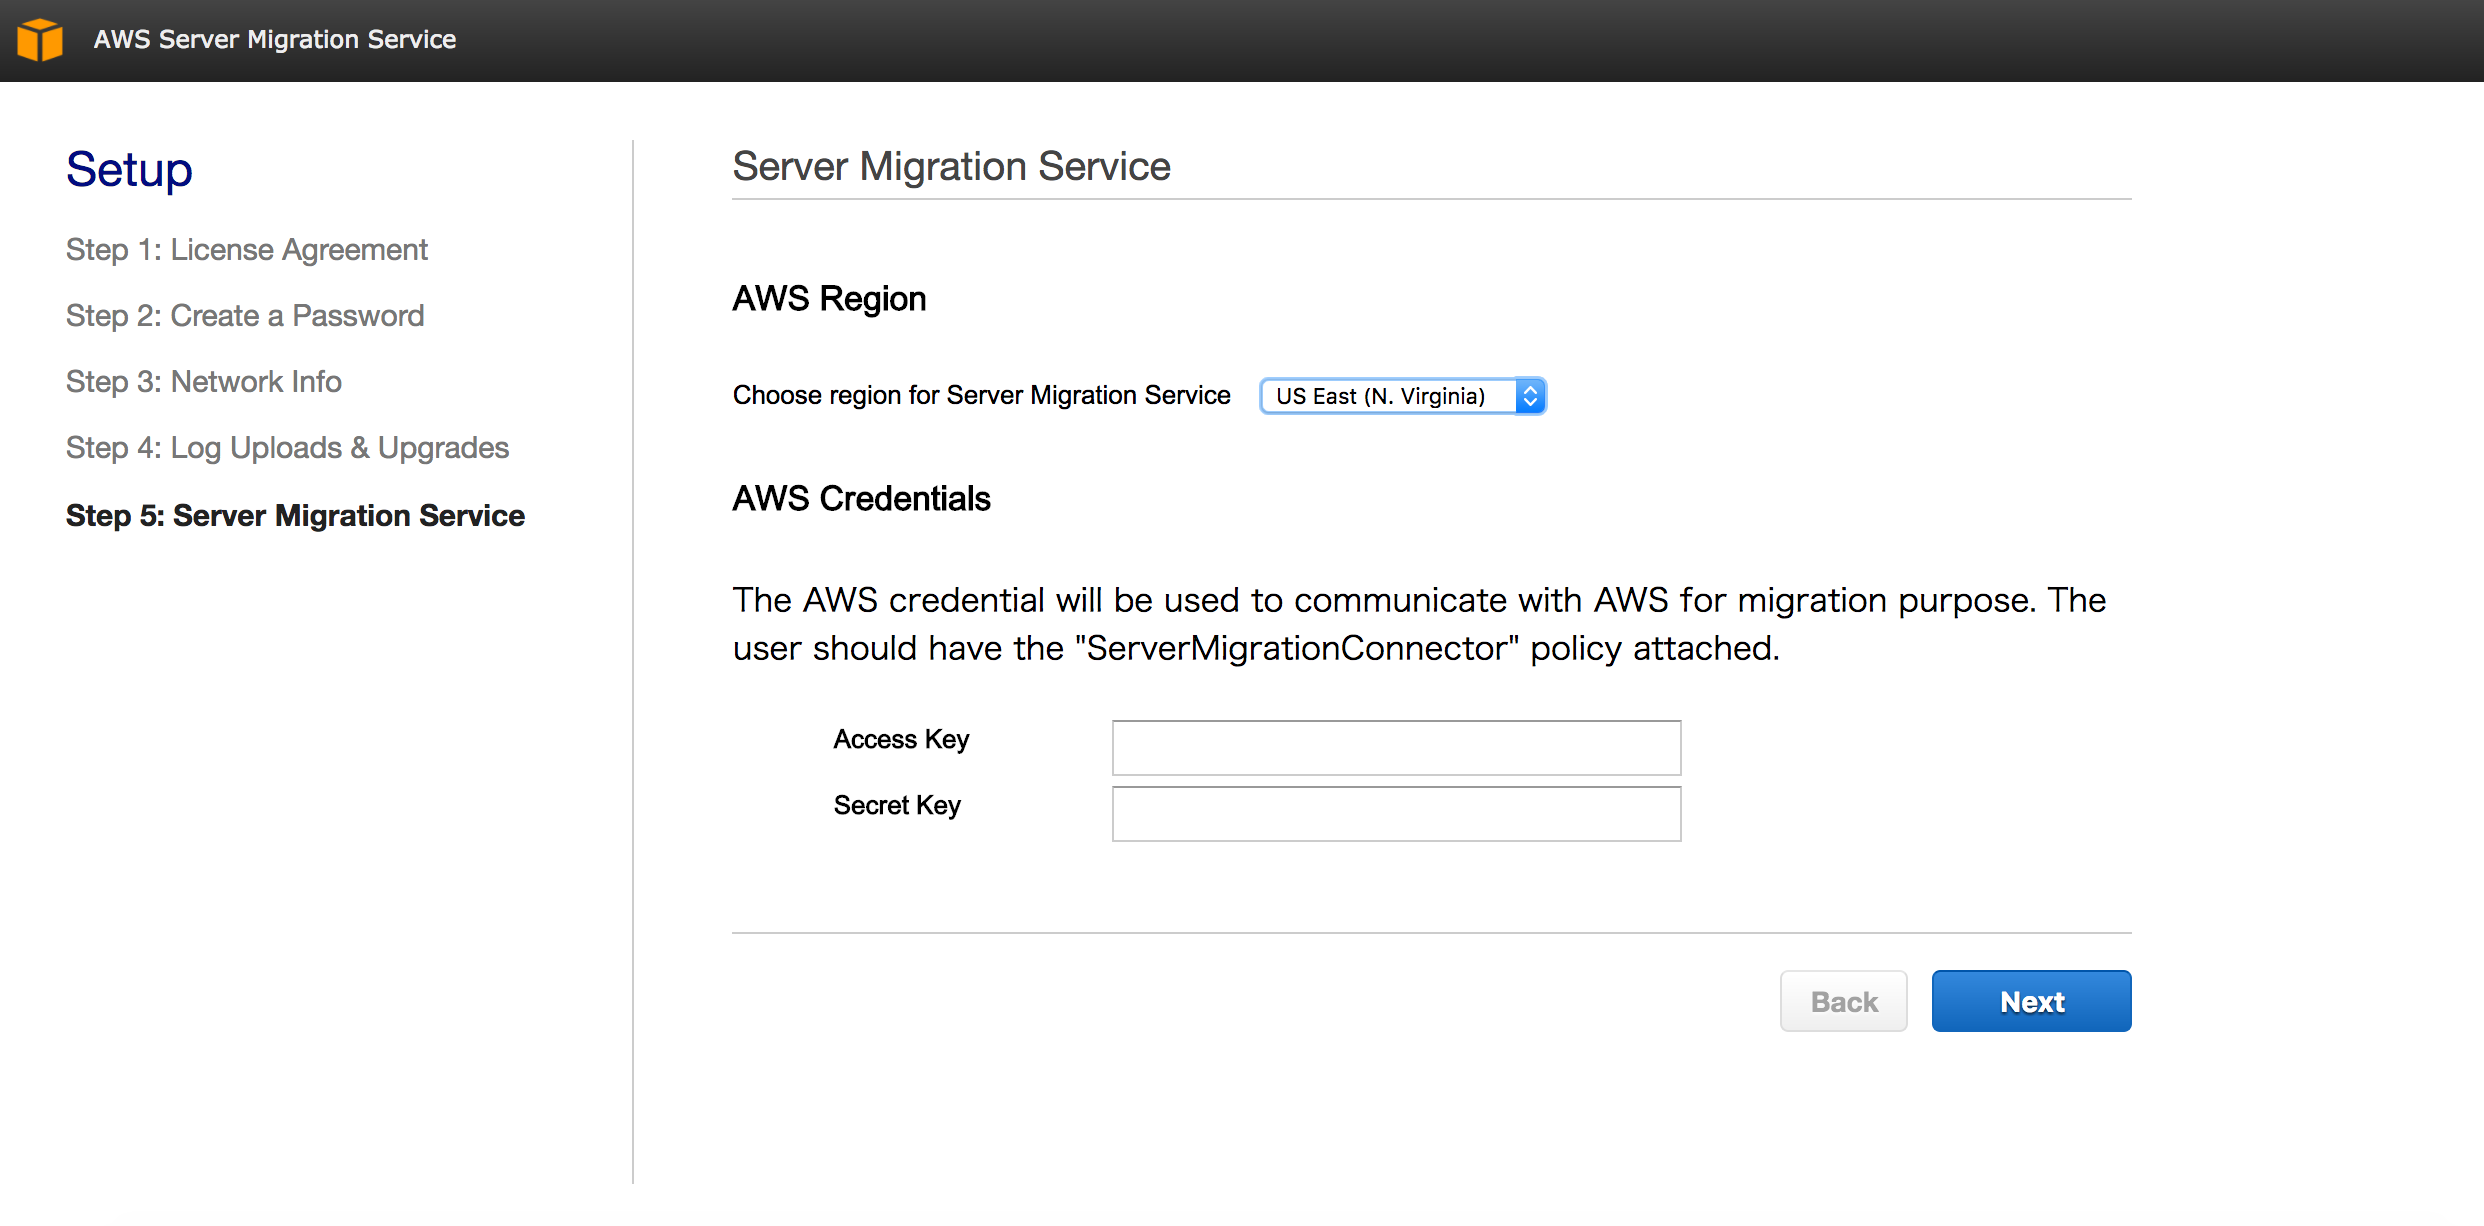Go to Step 1: License Agreement
Viewport: 2484px width, 1226px height.
[x=246, y=250]
